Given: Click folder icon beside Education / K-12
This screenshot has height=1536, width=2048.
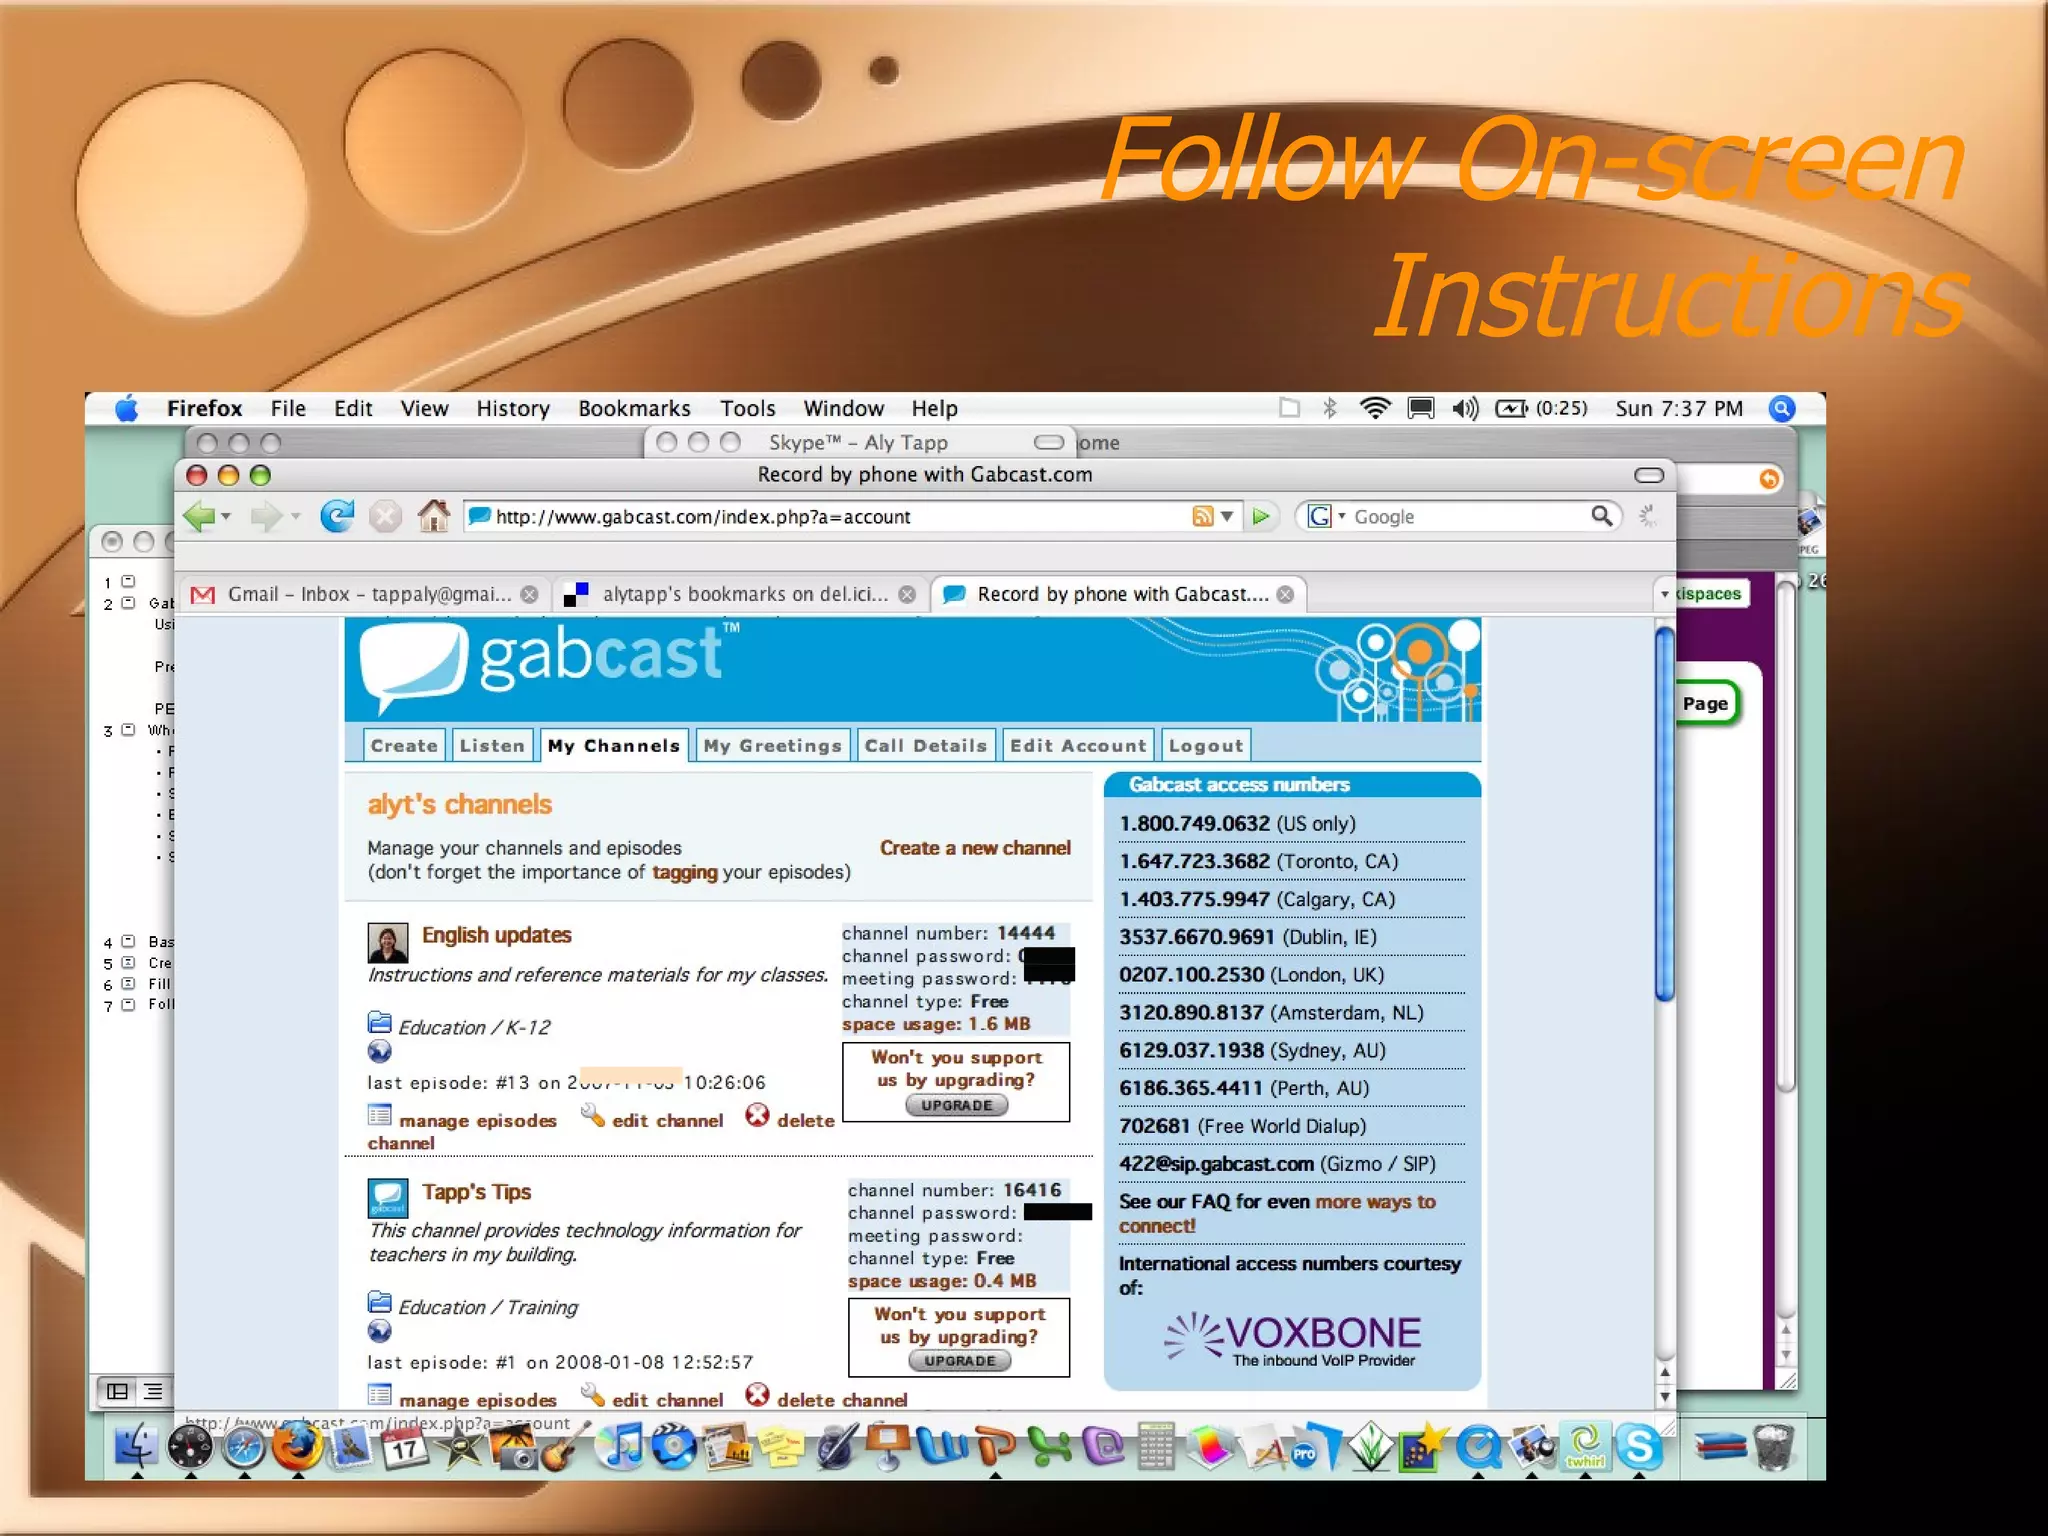Looking at the screenshot, I should (x=379, y=1022).
